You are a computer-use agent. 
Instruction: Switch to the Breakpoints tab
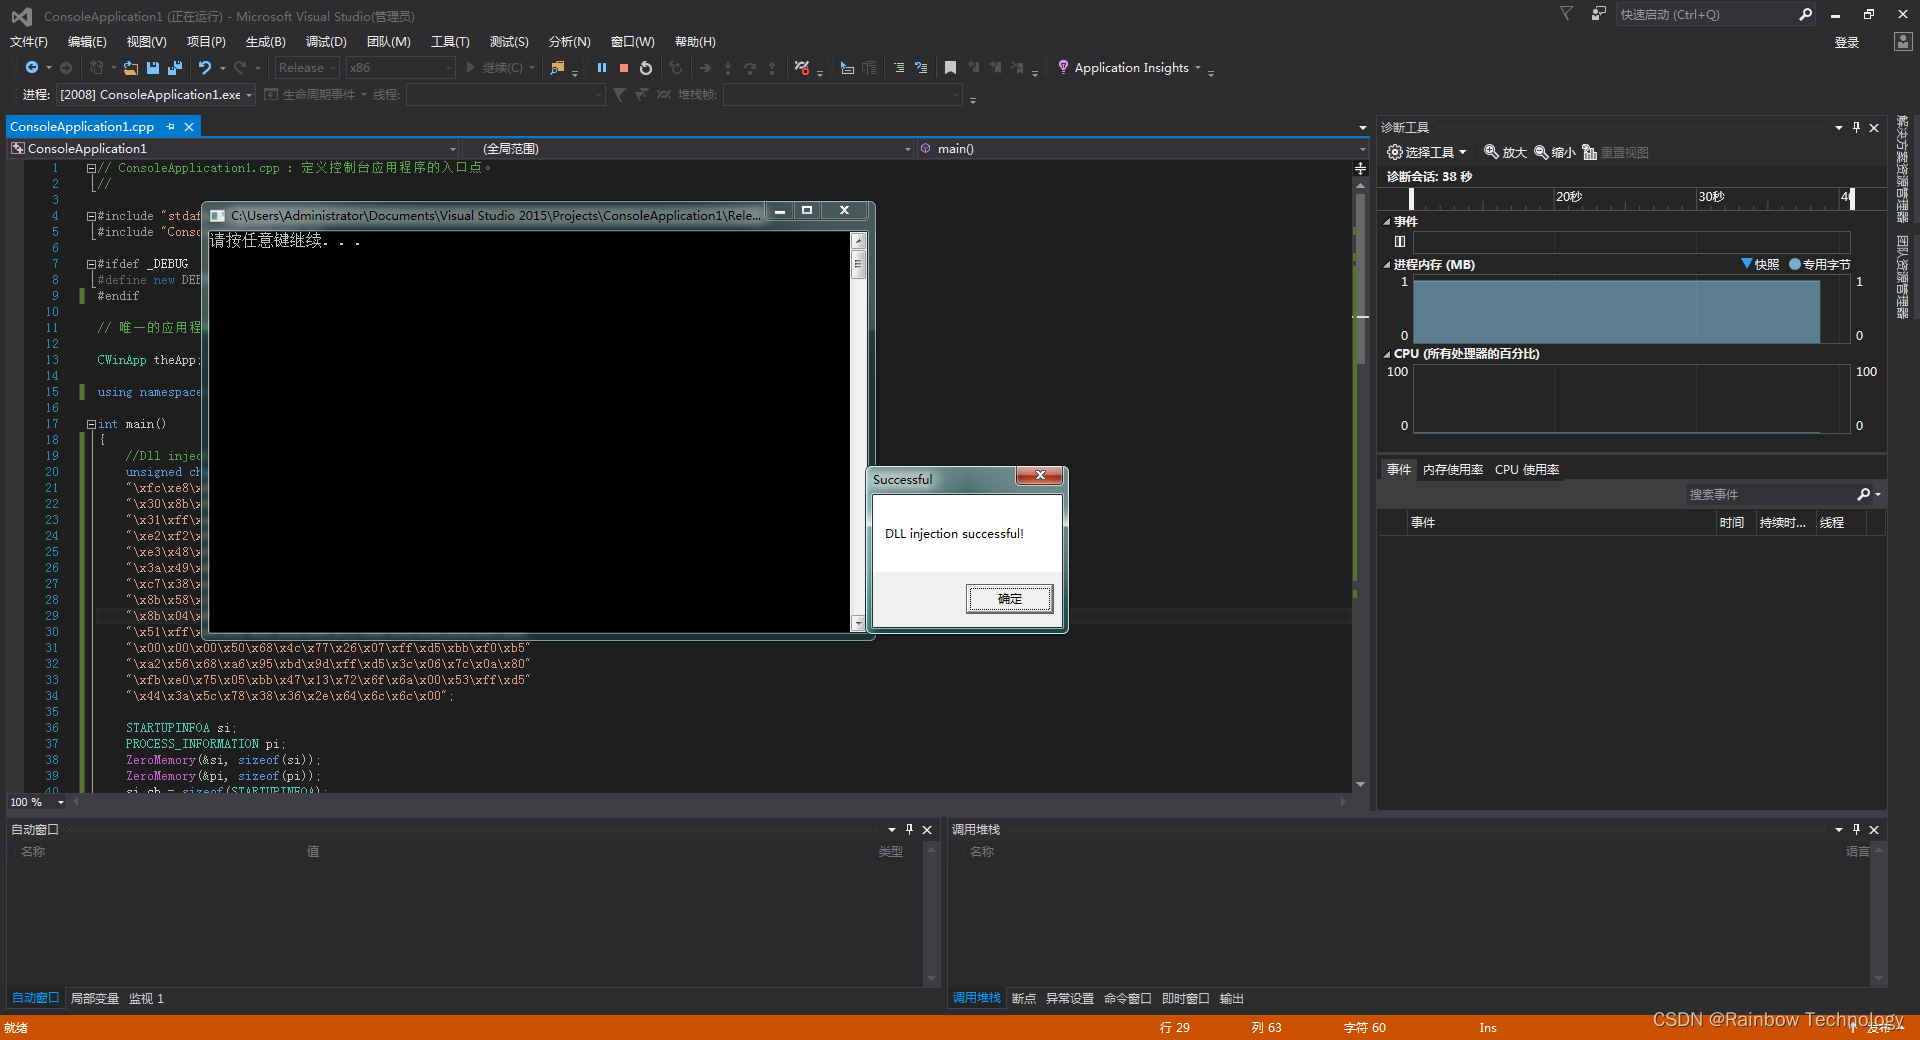pyautogui.click(x=1023, y=999)
